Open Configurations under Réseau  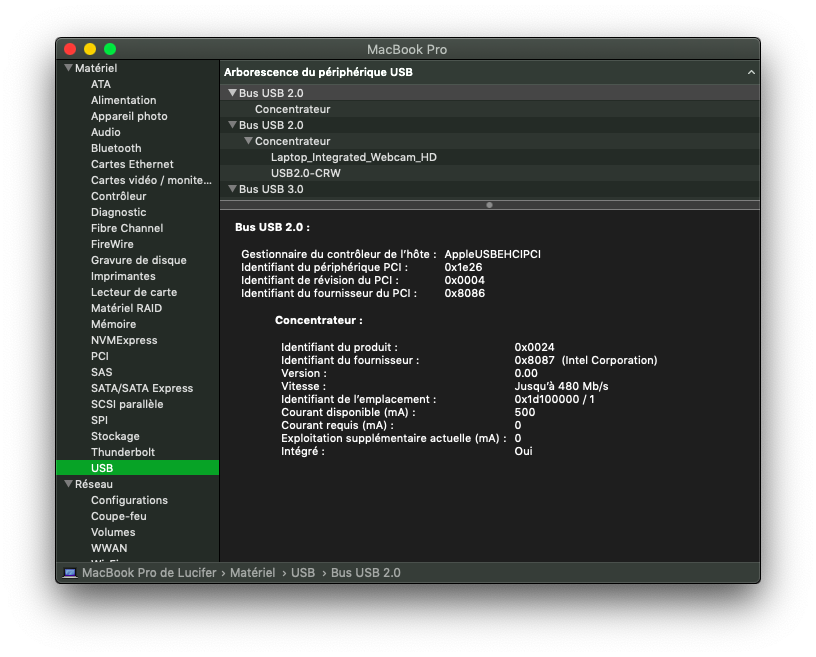(129, 500)
